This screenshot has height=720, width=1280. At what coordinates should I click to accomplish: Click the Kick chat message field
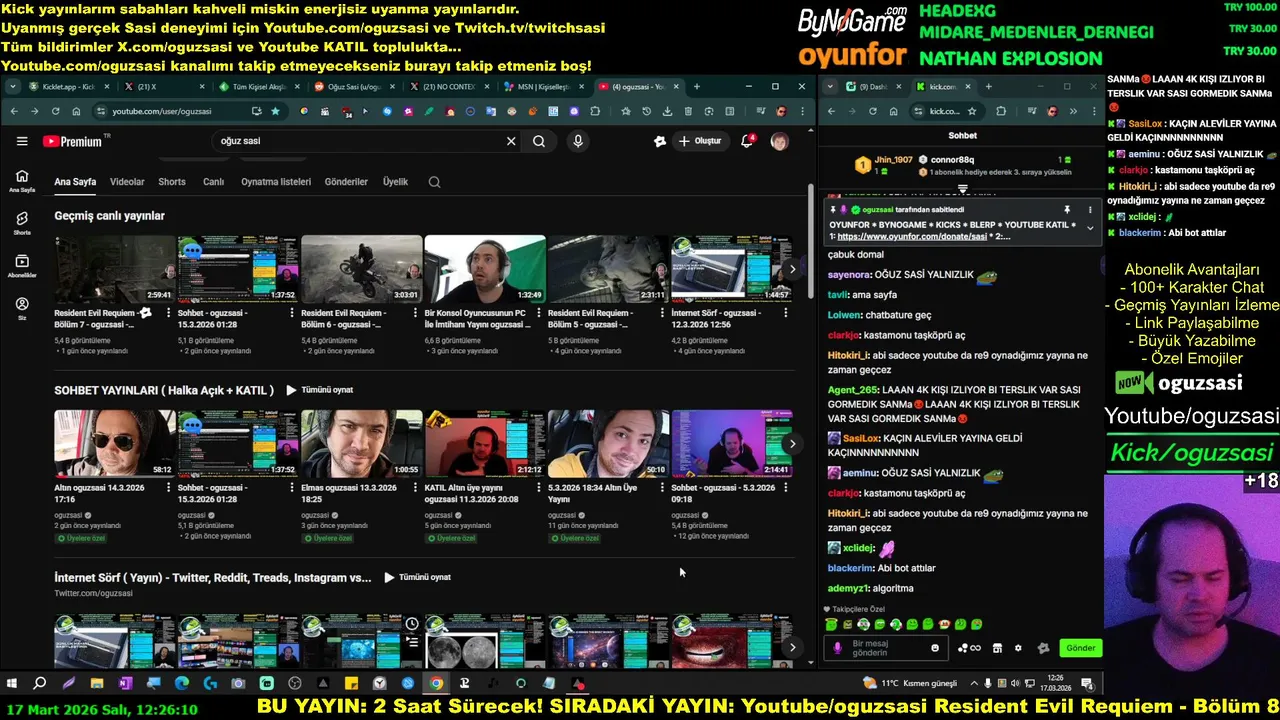(x=885, y=648)
